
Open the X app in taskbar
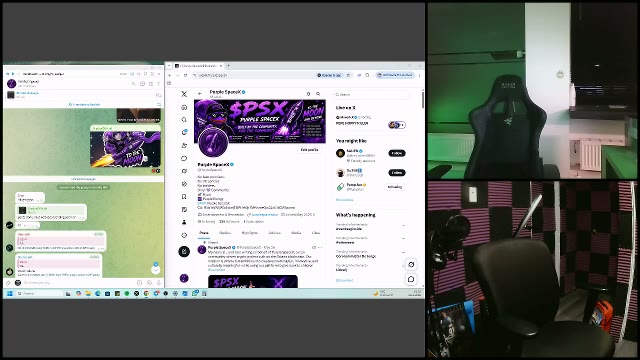(x=136, y=293)
